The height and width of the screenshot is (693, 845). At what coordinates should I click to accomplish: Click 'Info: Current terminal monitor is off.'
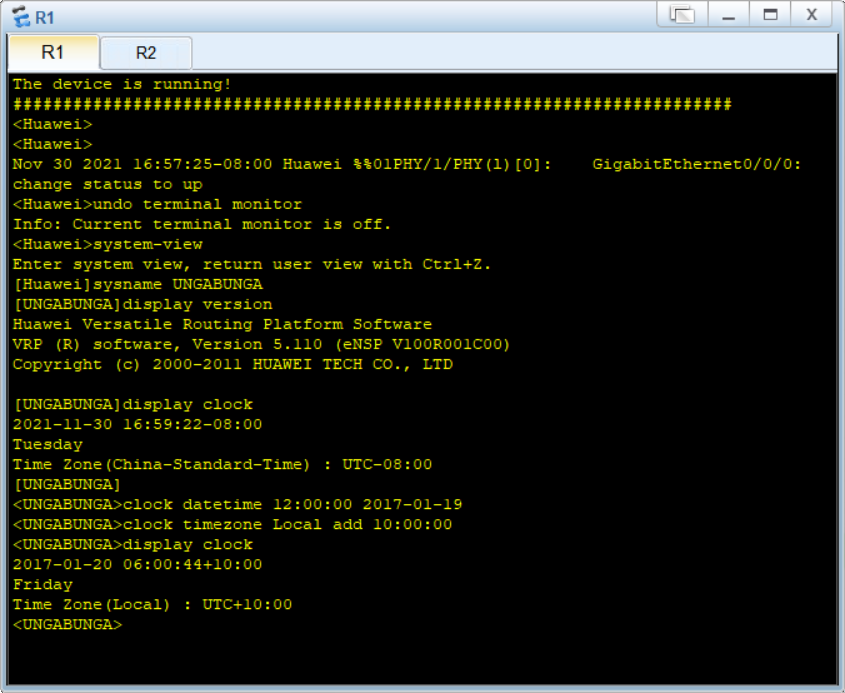[202, 224]
